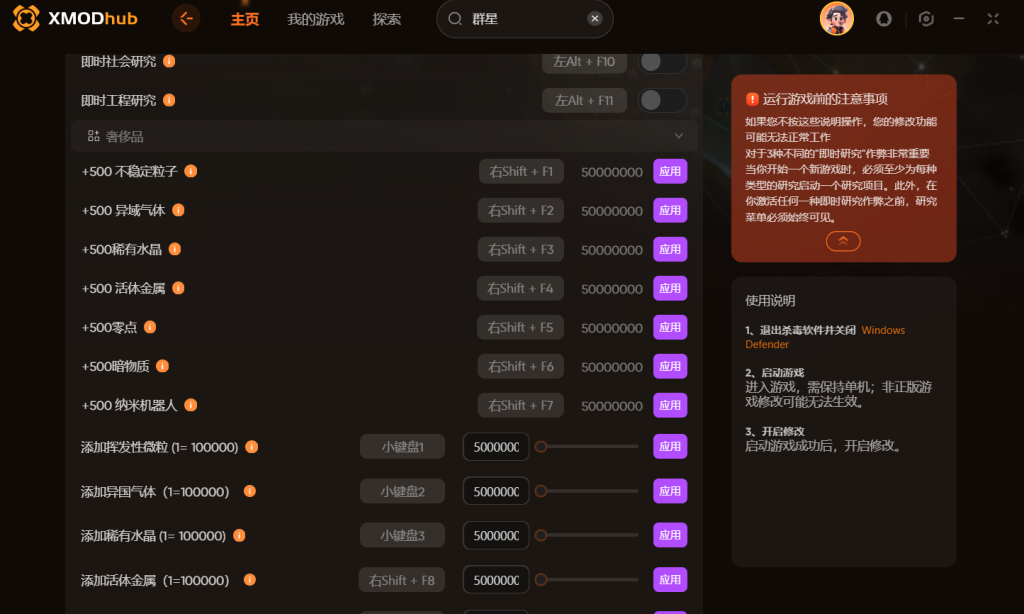Adjust the 添加稀有水晶 slider
The image size is (1024, 614).
click(586, 536)
